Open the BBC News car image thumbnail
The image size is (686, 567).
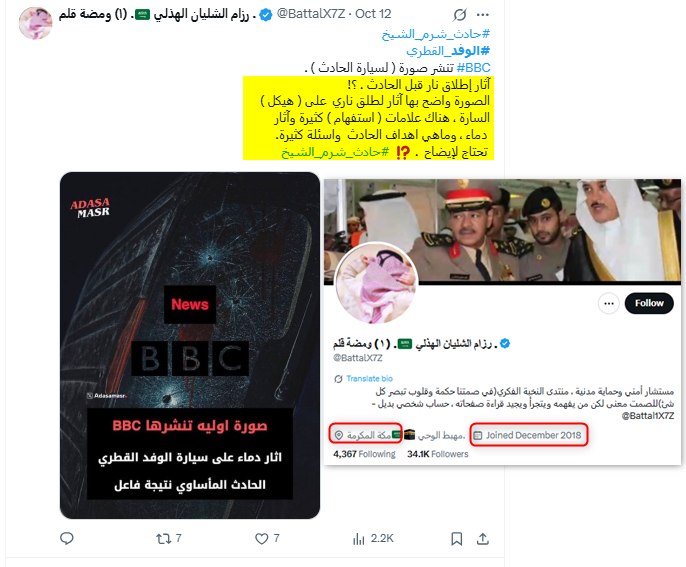190,345
